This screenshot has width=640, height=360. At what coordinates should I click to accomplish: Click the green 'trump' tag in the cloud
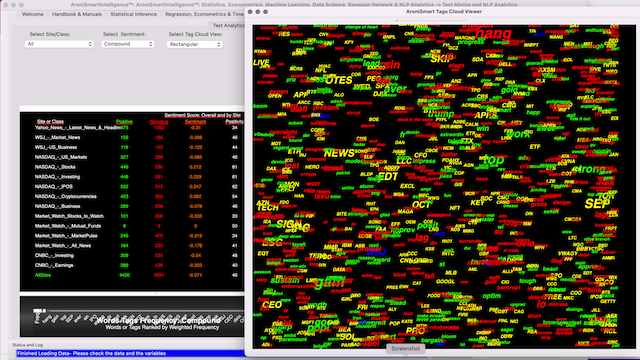[441, 114]
